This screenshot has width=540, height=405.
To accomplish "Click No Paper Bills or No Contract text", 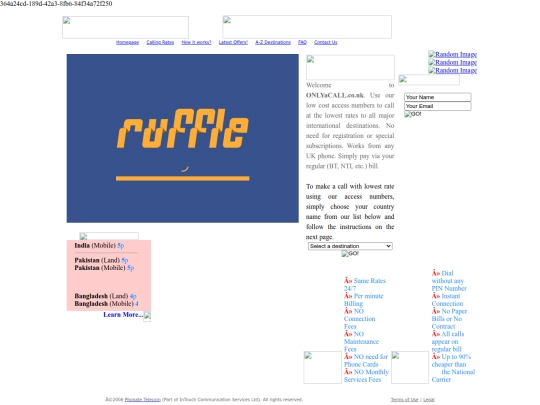I will [x=449, y=319].
